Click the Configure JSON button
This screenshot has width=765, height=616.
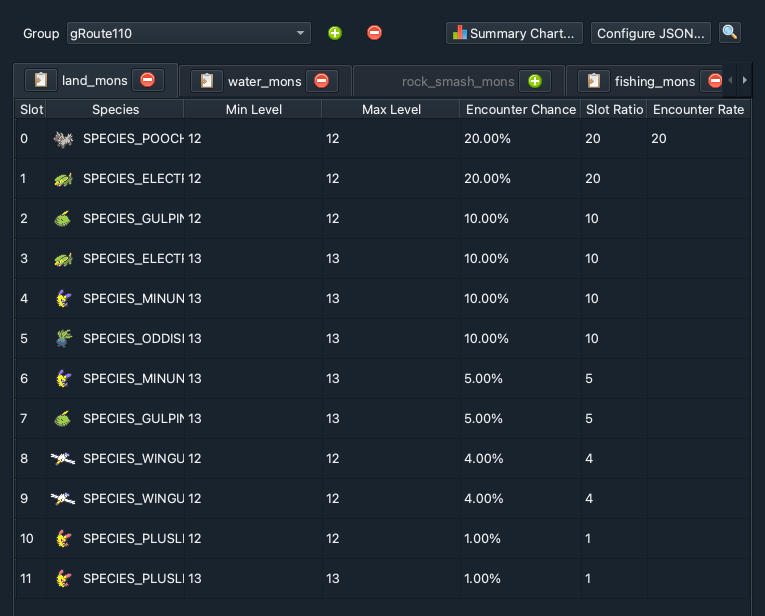tap(650, 33)
